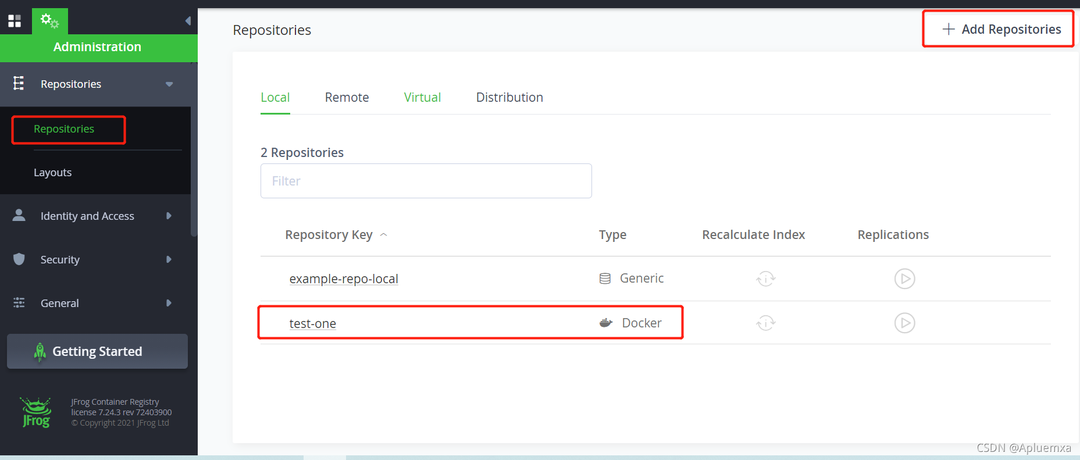Image resolution: width=1080 pixels, height=460 pixels.
Task: Switch to the Virtual tab
Action: point(422,97)
